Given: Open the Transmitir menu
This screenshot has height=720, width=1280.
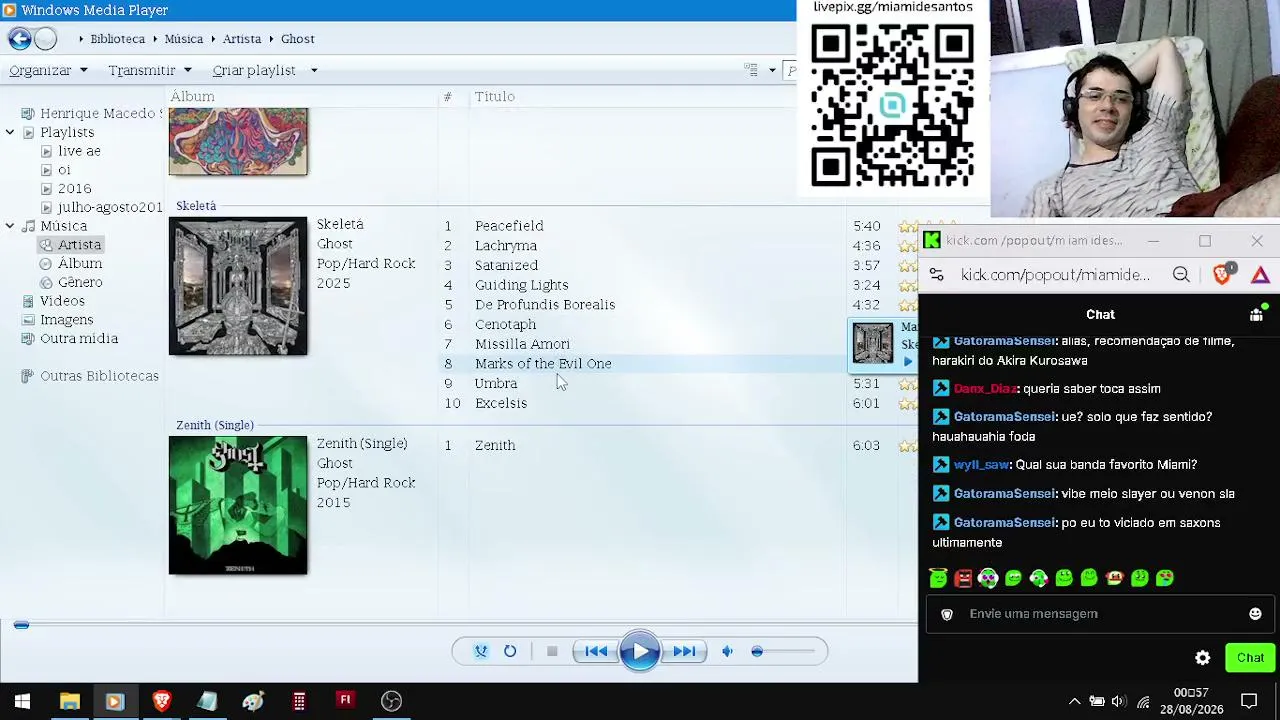Looking at the screenshot, I should point(149,70).
